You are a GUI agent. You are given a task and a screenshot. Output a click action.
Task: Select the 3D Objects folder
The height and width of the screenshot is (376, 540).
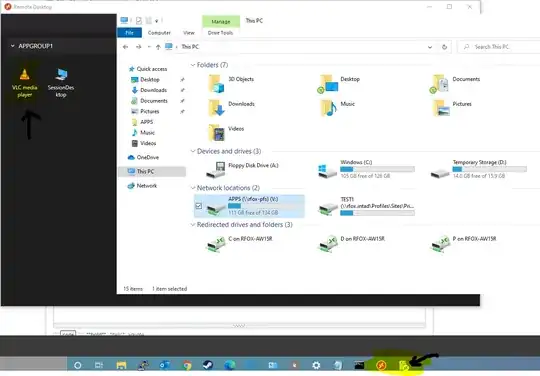point(231,83)
